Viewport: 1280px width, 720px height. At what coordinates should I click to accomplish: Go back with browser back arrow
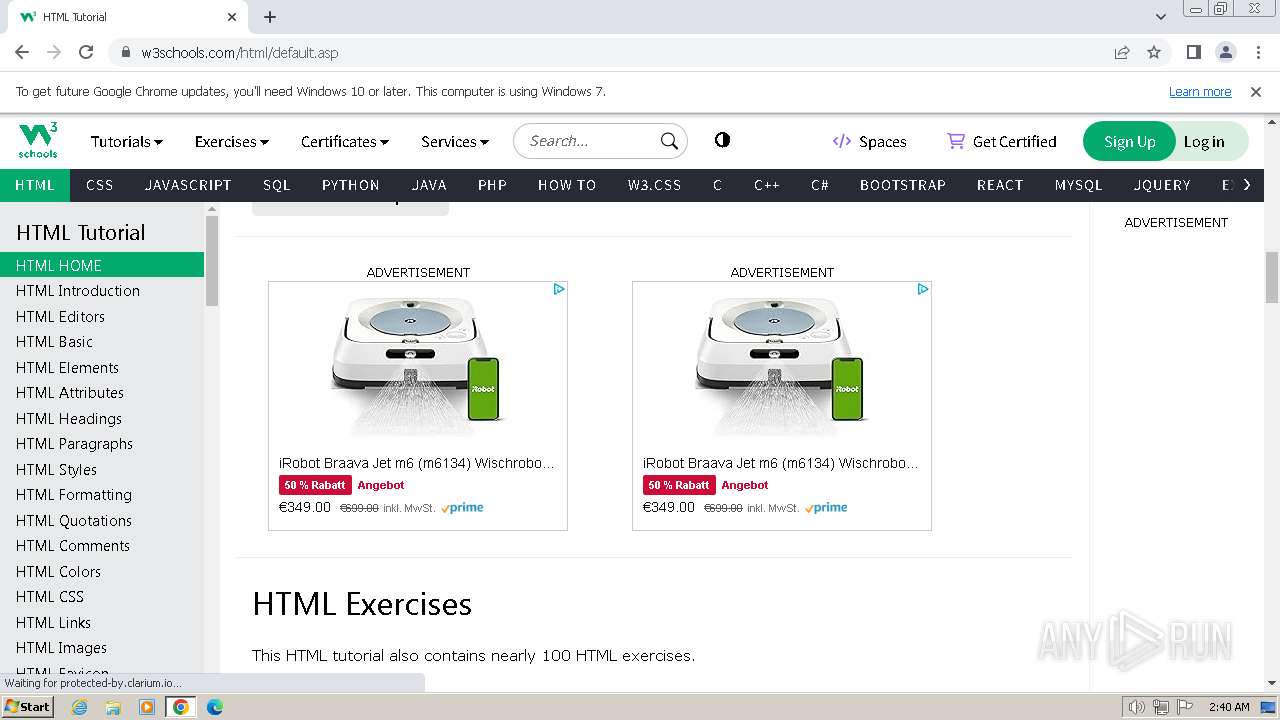pyautogui.click(x=22, y=52)
